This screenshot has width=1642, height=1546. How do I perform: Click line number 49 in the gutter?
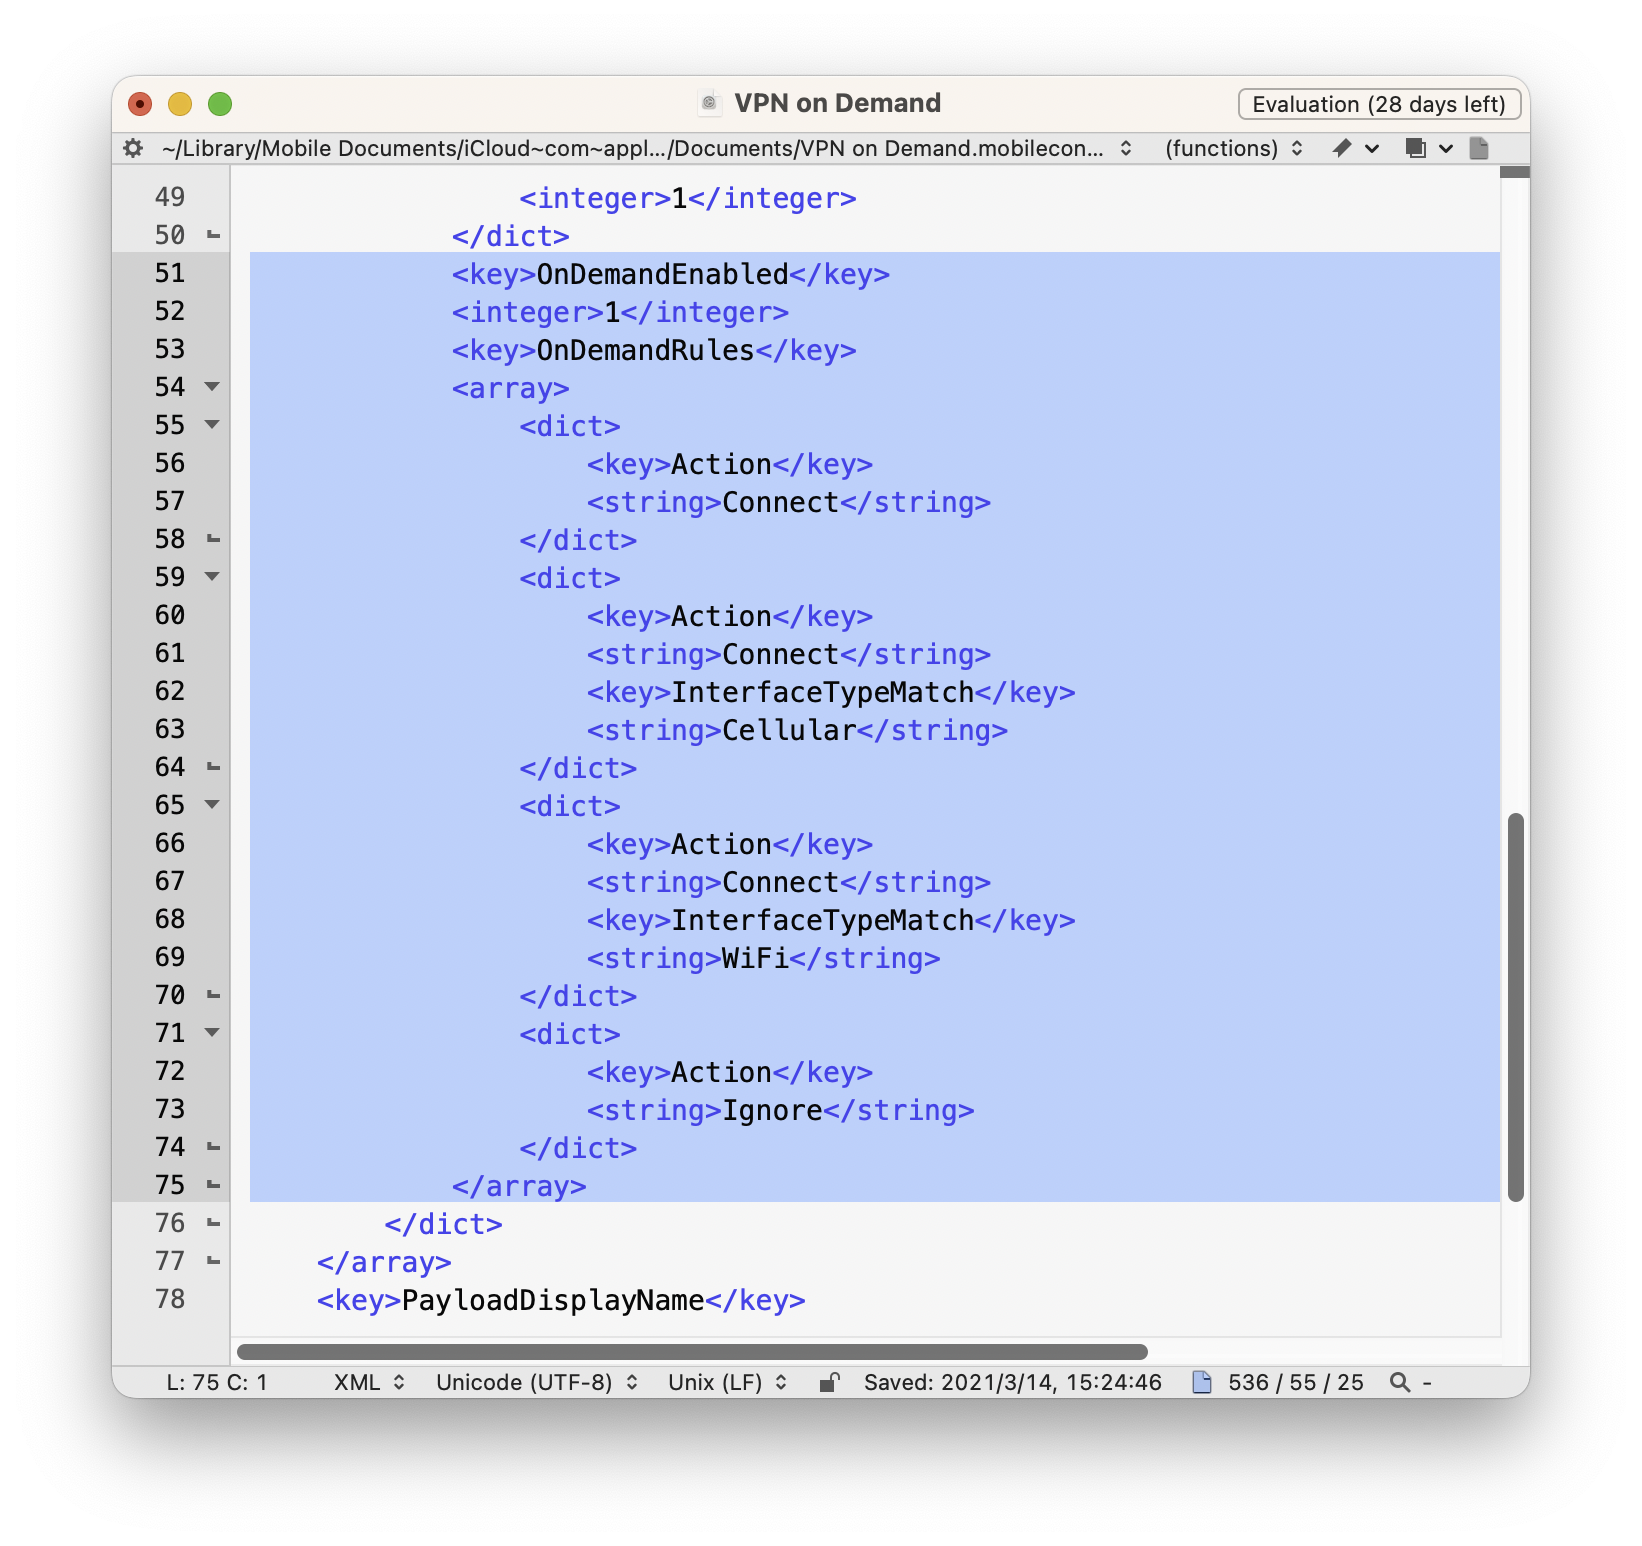(170, 197)
